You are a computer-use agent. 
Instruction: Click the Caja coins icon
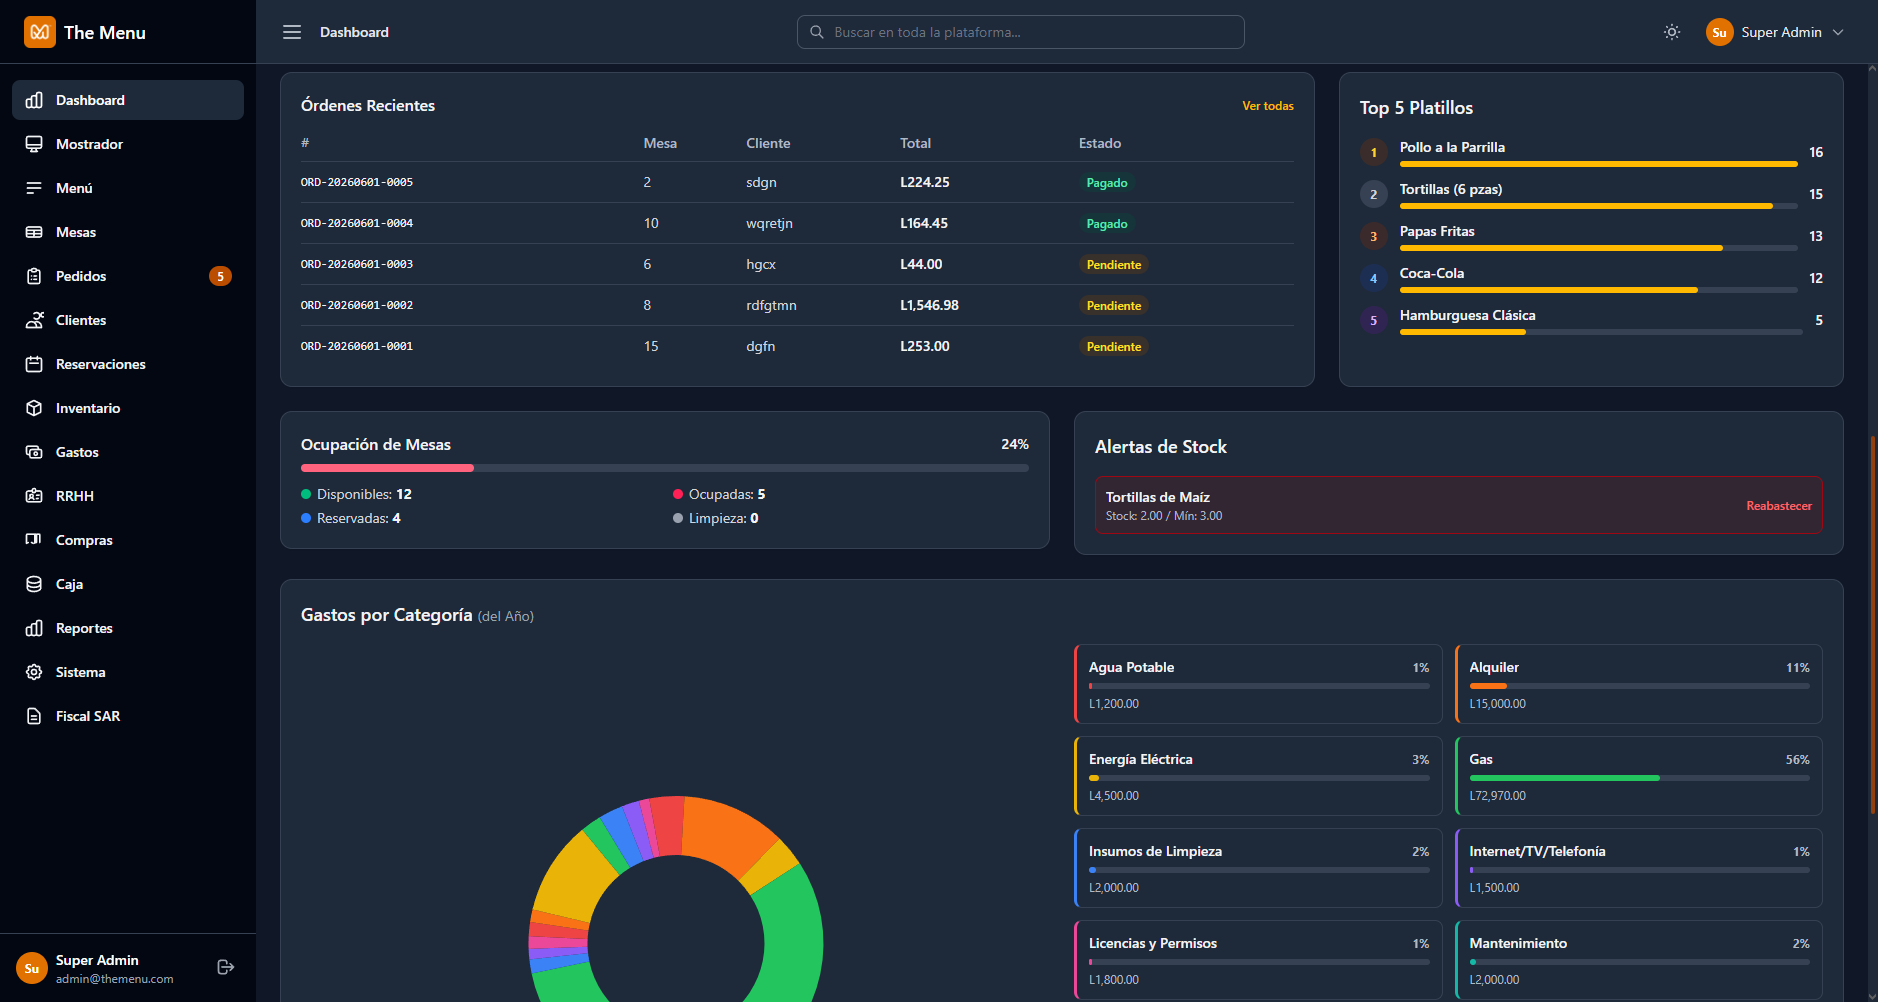click(x=34, y=584)
